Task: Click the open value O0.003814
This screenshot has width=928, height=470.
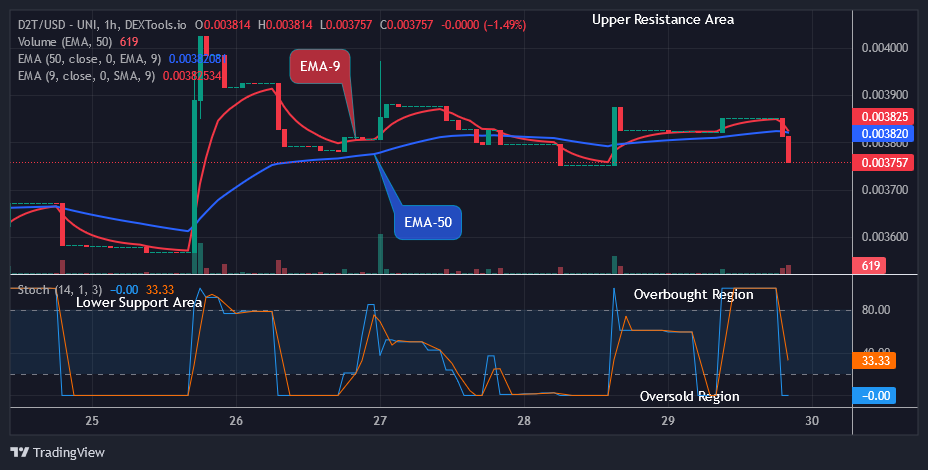Action: click(x=223, y=25)
